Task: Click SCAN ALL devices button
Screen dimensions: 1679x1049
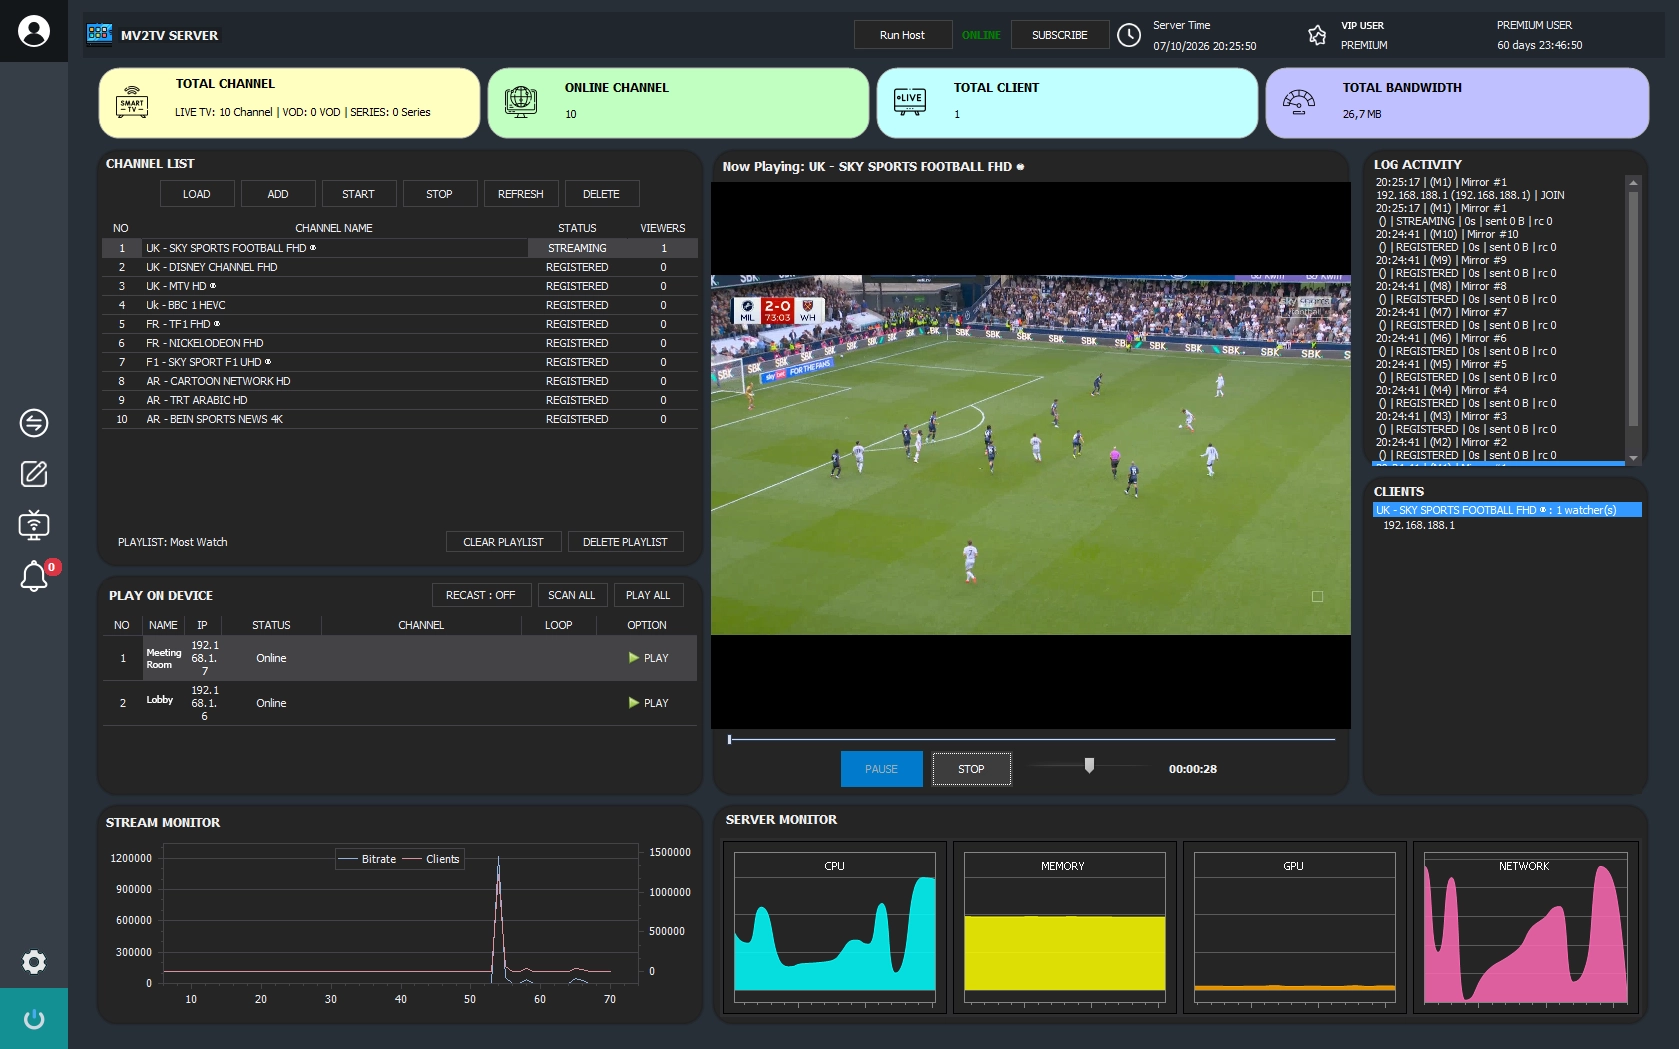Action: tap(572, 595)
